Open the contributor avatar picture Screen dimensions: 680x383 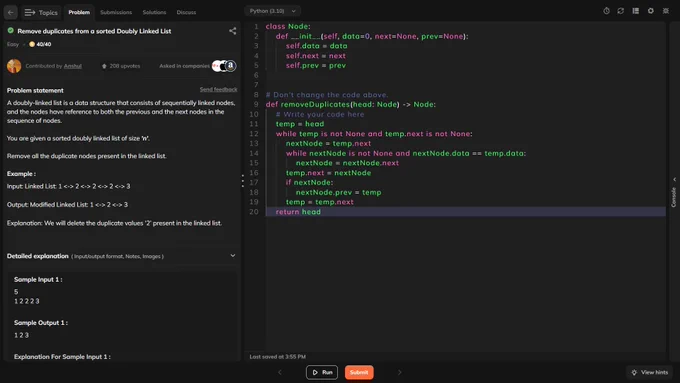pos(14,66)
